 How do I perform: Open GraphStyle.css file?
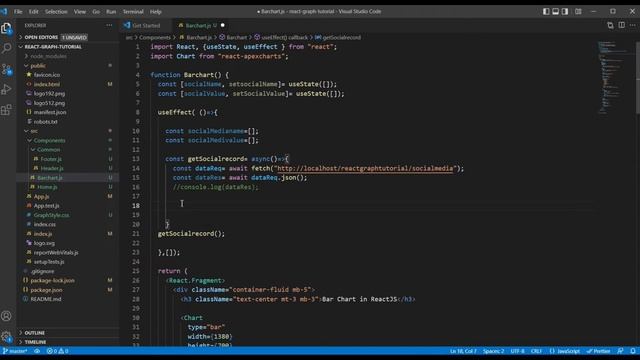[67, 215]
